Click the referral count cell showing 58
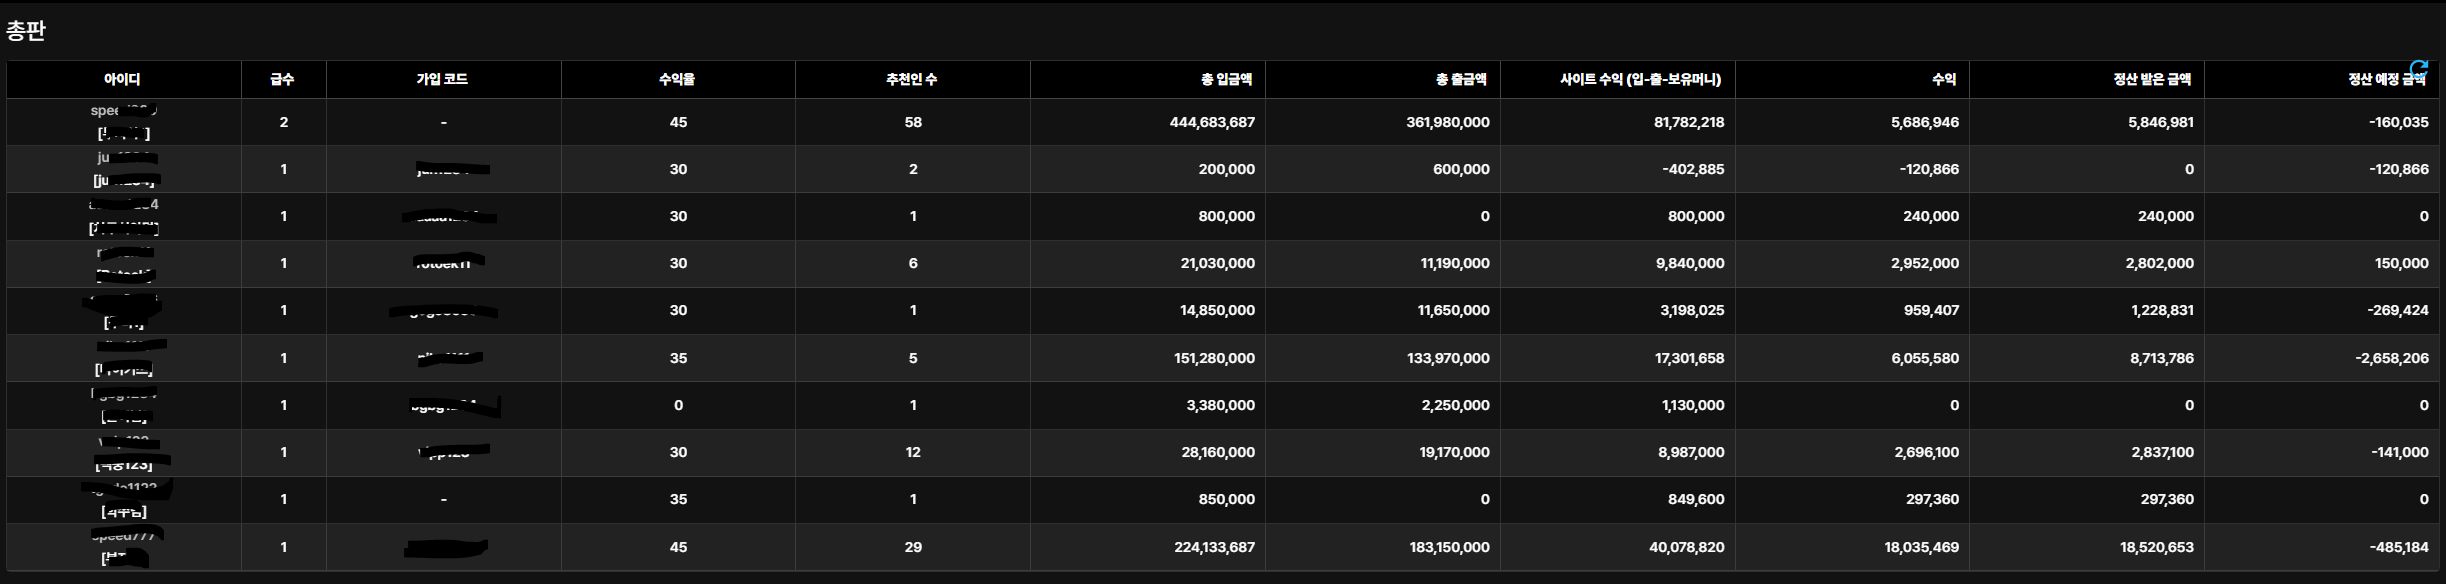Screen dimensions: 2446x584 pyautogui.click(x=912, y=122)
